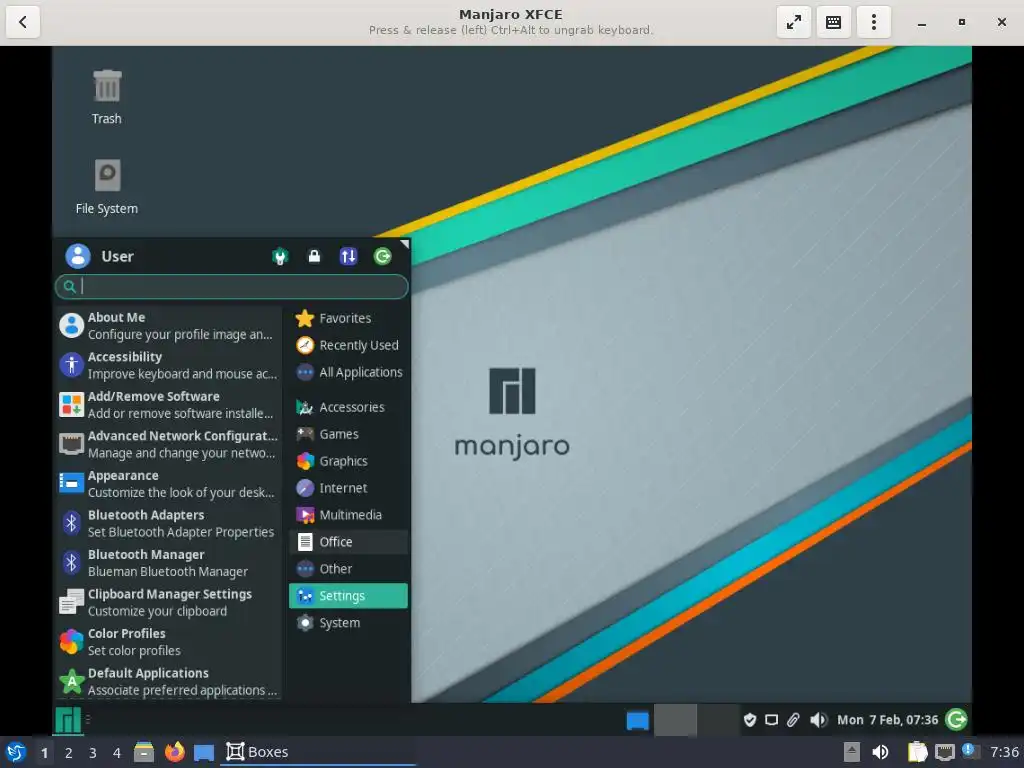Open the settings manager icon in menu header

(x=280, y=256)
